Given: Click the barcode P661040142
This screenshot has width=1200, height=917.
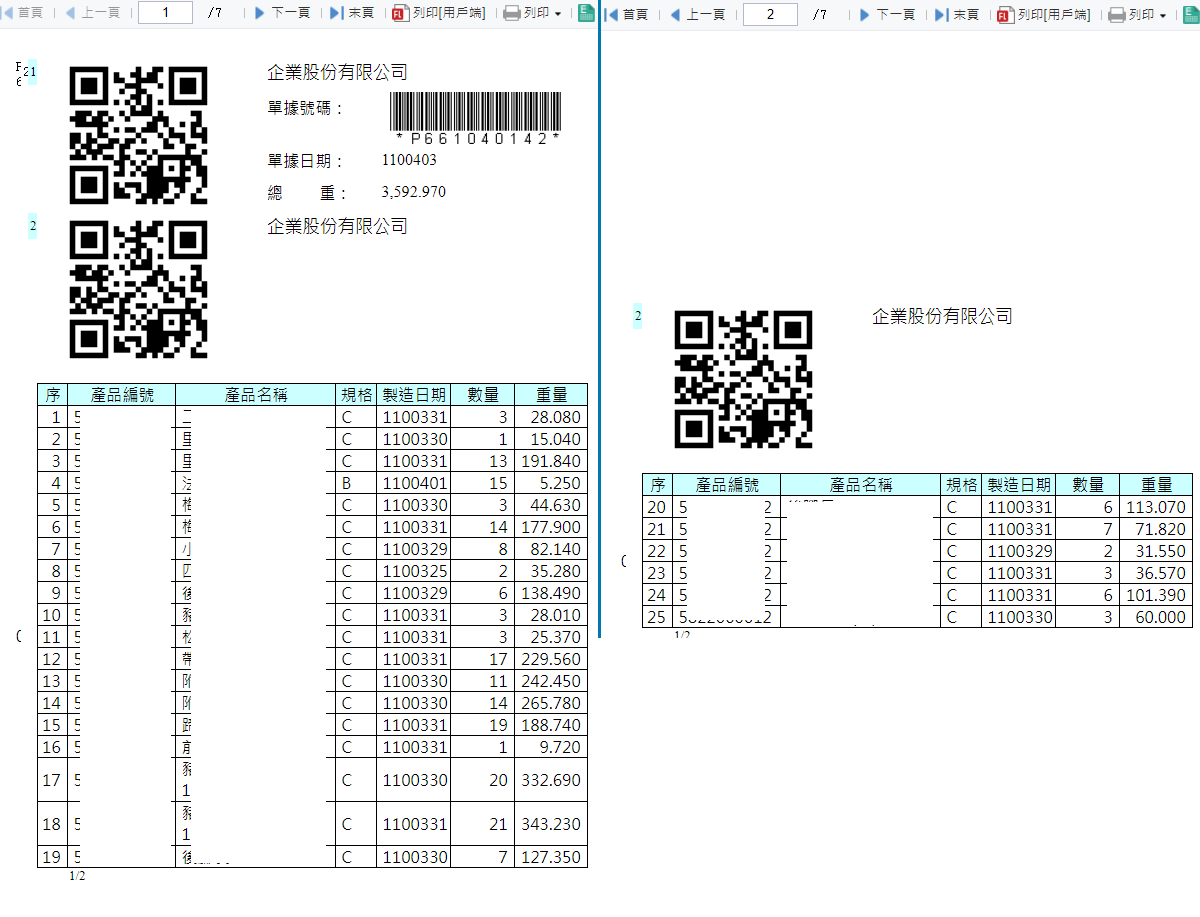Looking at the screenshot, I should click(474, 119).
